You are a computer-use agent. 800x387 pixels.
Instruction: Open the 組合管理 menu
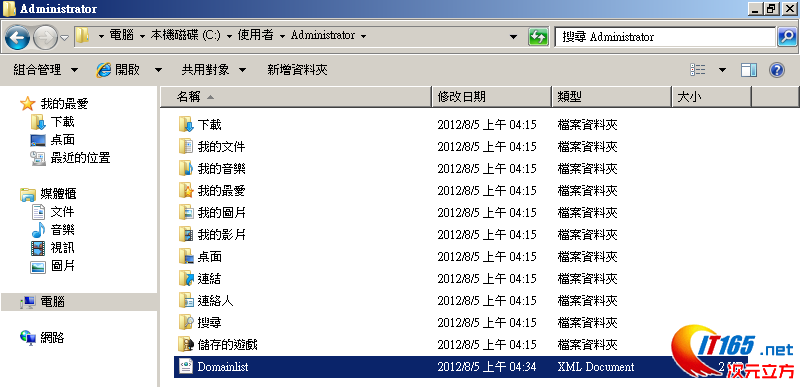point(45,70)
